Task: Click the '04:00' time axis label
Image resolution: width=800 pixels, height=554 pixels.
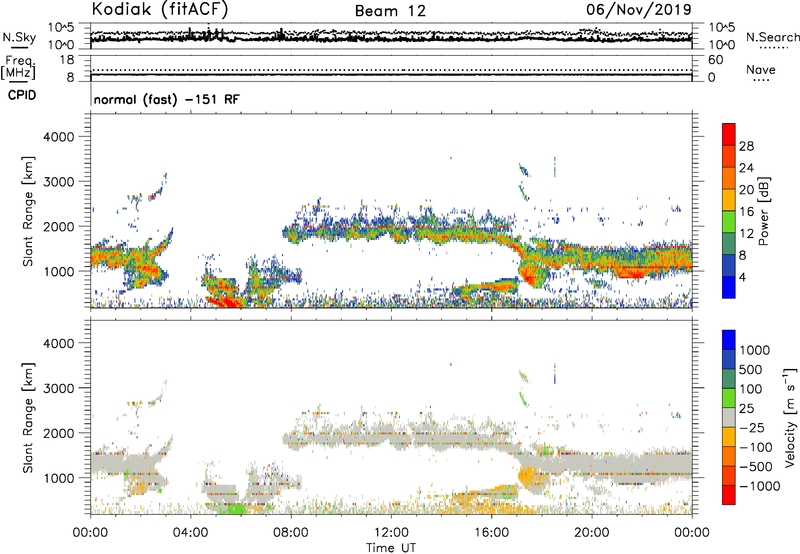Action: [190, 533]
